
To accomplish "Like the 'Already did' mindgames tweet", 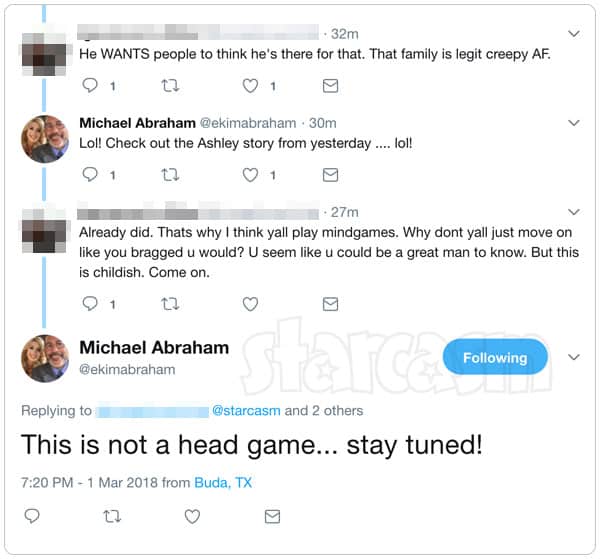I will pos(250,304).
